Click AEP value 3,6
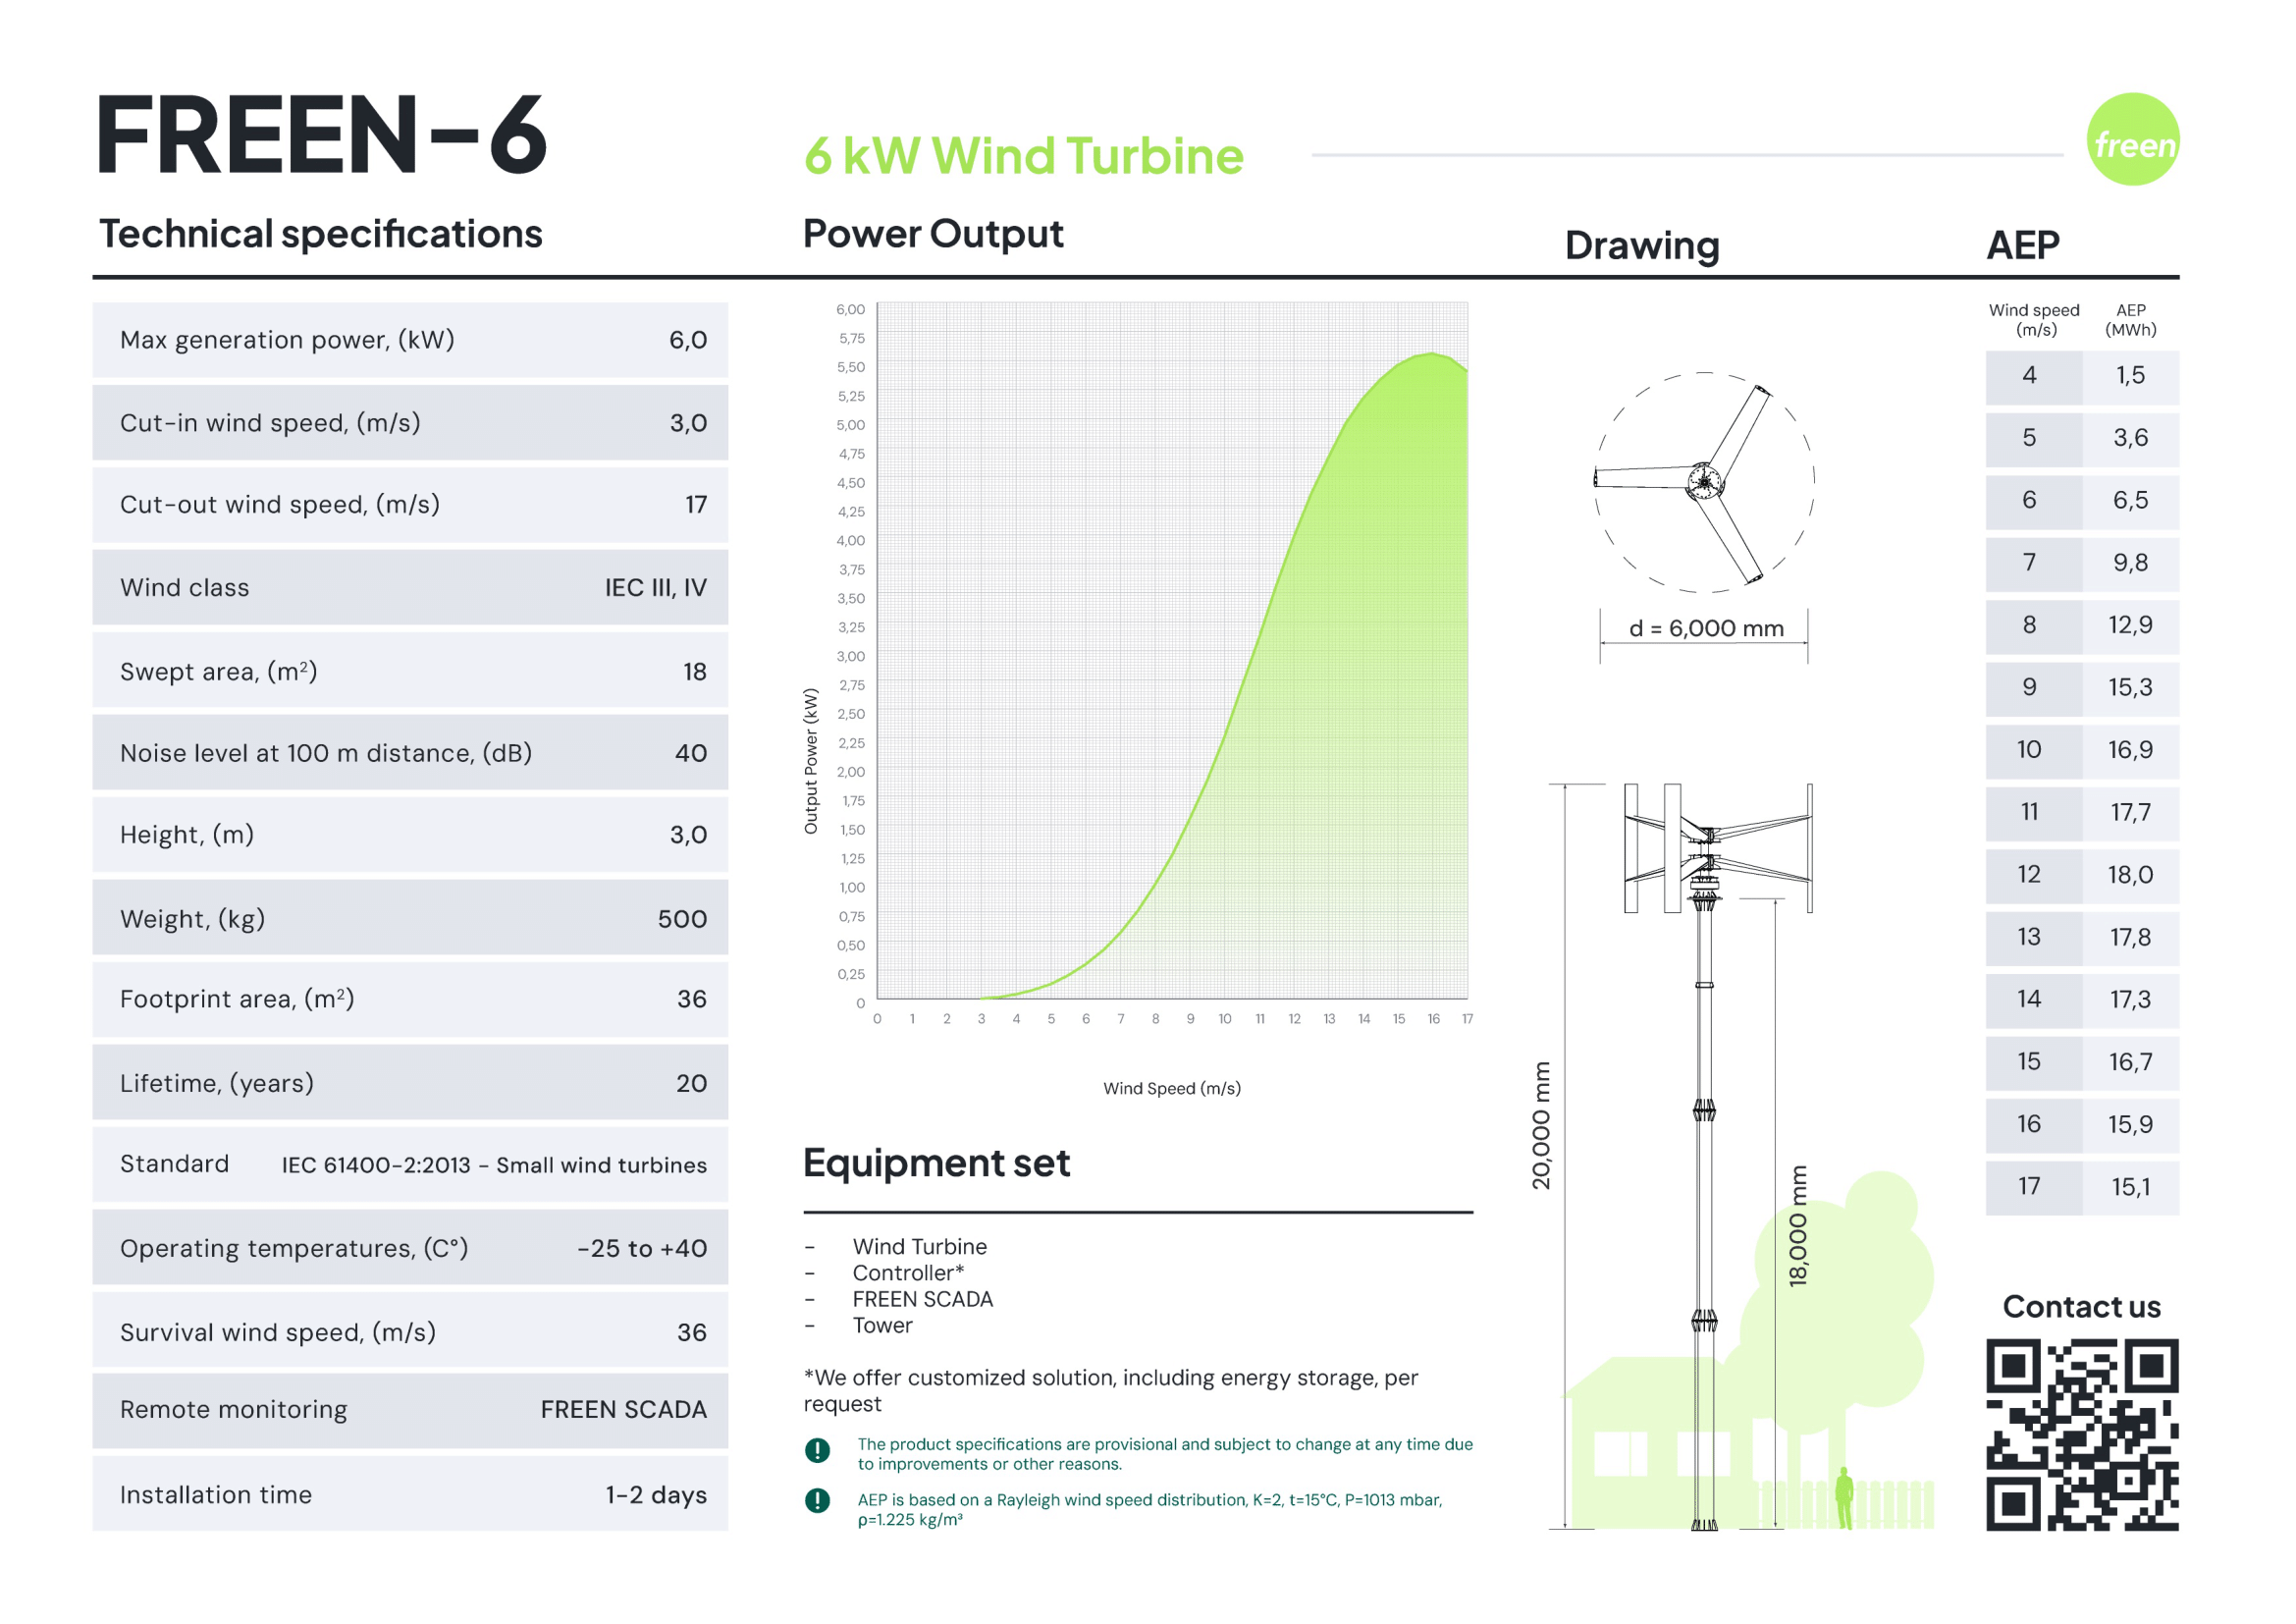This screenshot has height=1624, width=2296. 2130,437
